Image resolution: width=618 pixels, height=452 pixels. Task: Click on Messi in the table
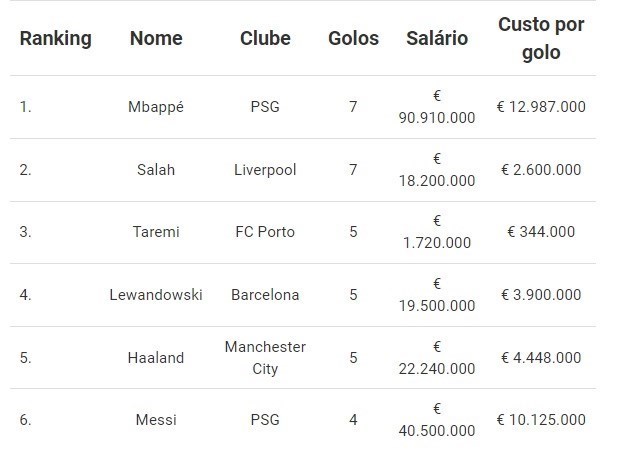[x=156, y=420]
